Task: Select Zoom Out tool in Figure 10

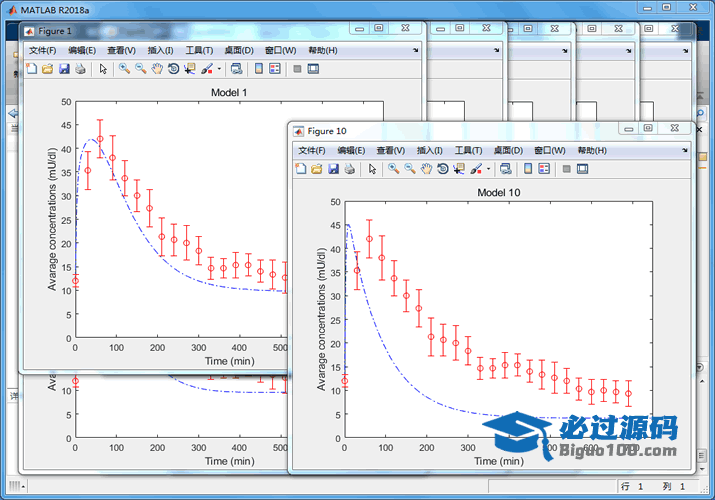Action: click(410, 169)
